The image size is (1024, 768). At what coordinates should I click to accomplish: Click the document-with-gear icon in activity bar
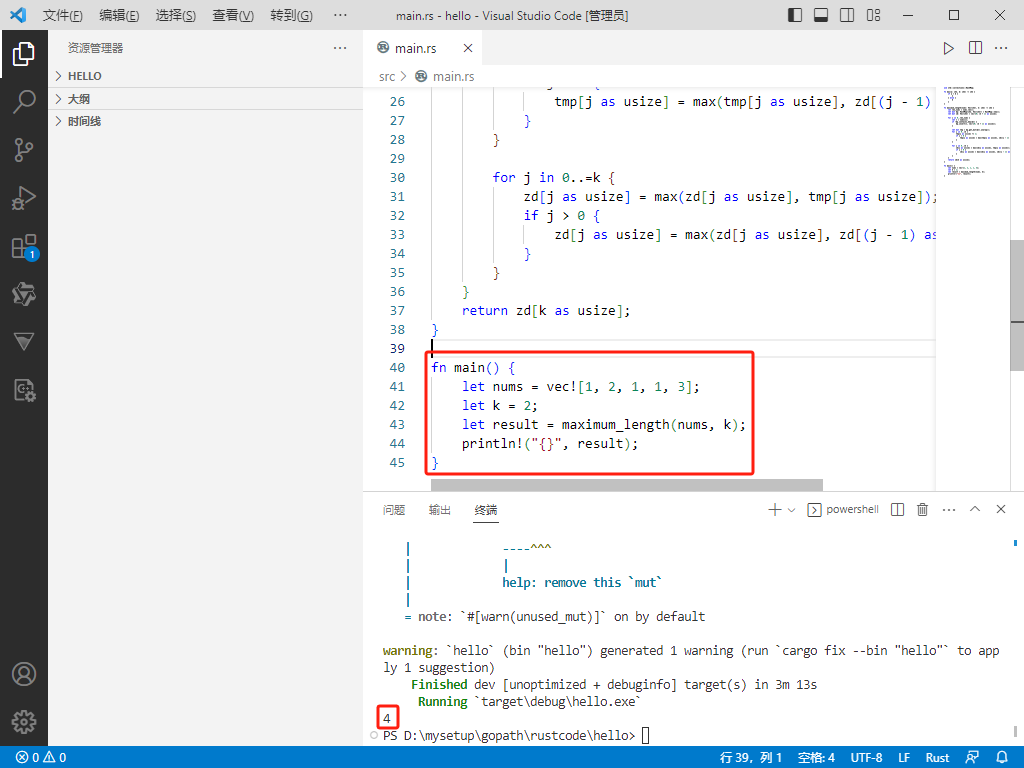[x=24, y=391]
